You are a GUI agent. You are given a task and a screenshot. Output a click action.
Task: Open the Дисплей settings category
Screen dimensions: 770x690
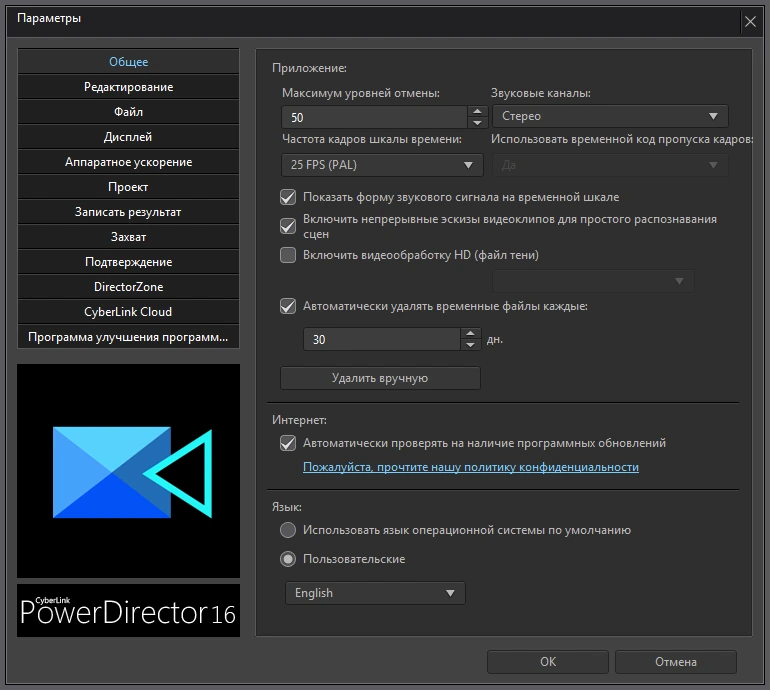(128, 137)
